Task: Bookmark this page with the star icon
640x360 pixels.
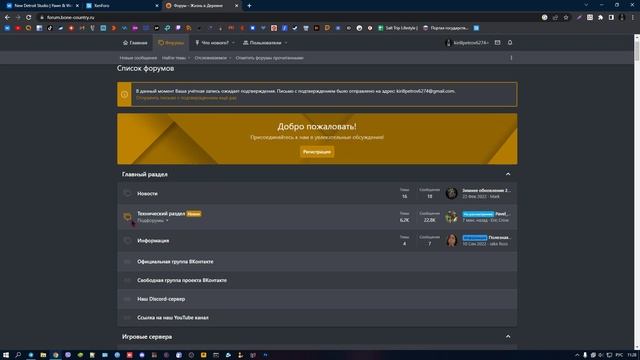Action: click(566, 18)
